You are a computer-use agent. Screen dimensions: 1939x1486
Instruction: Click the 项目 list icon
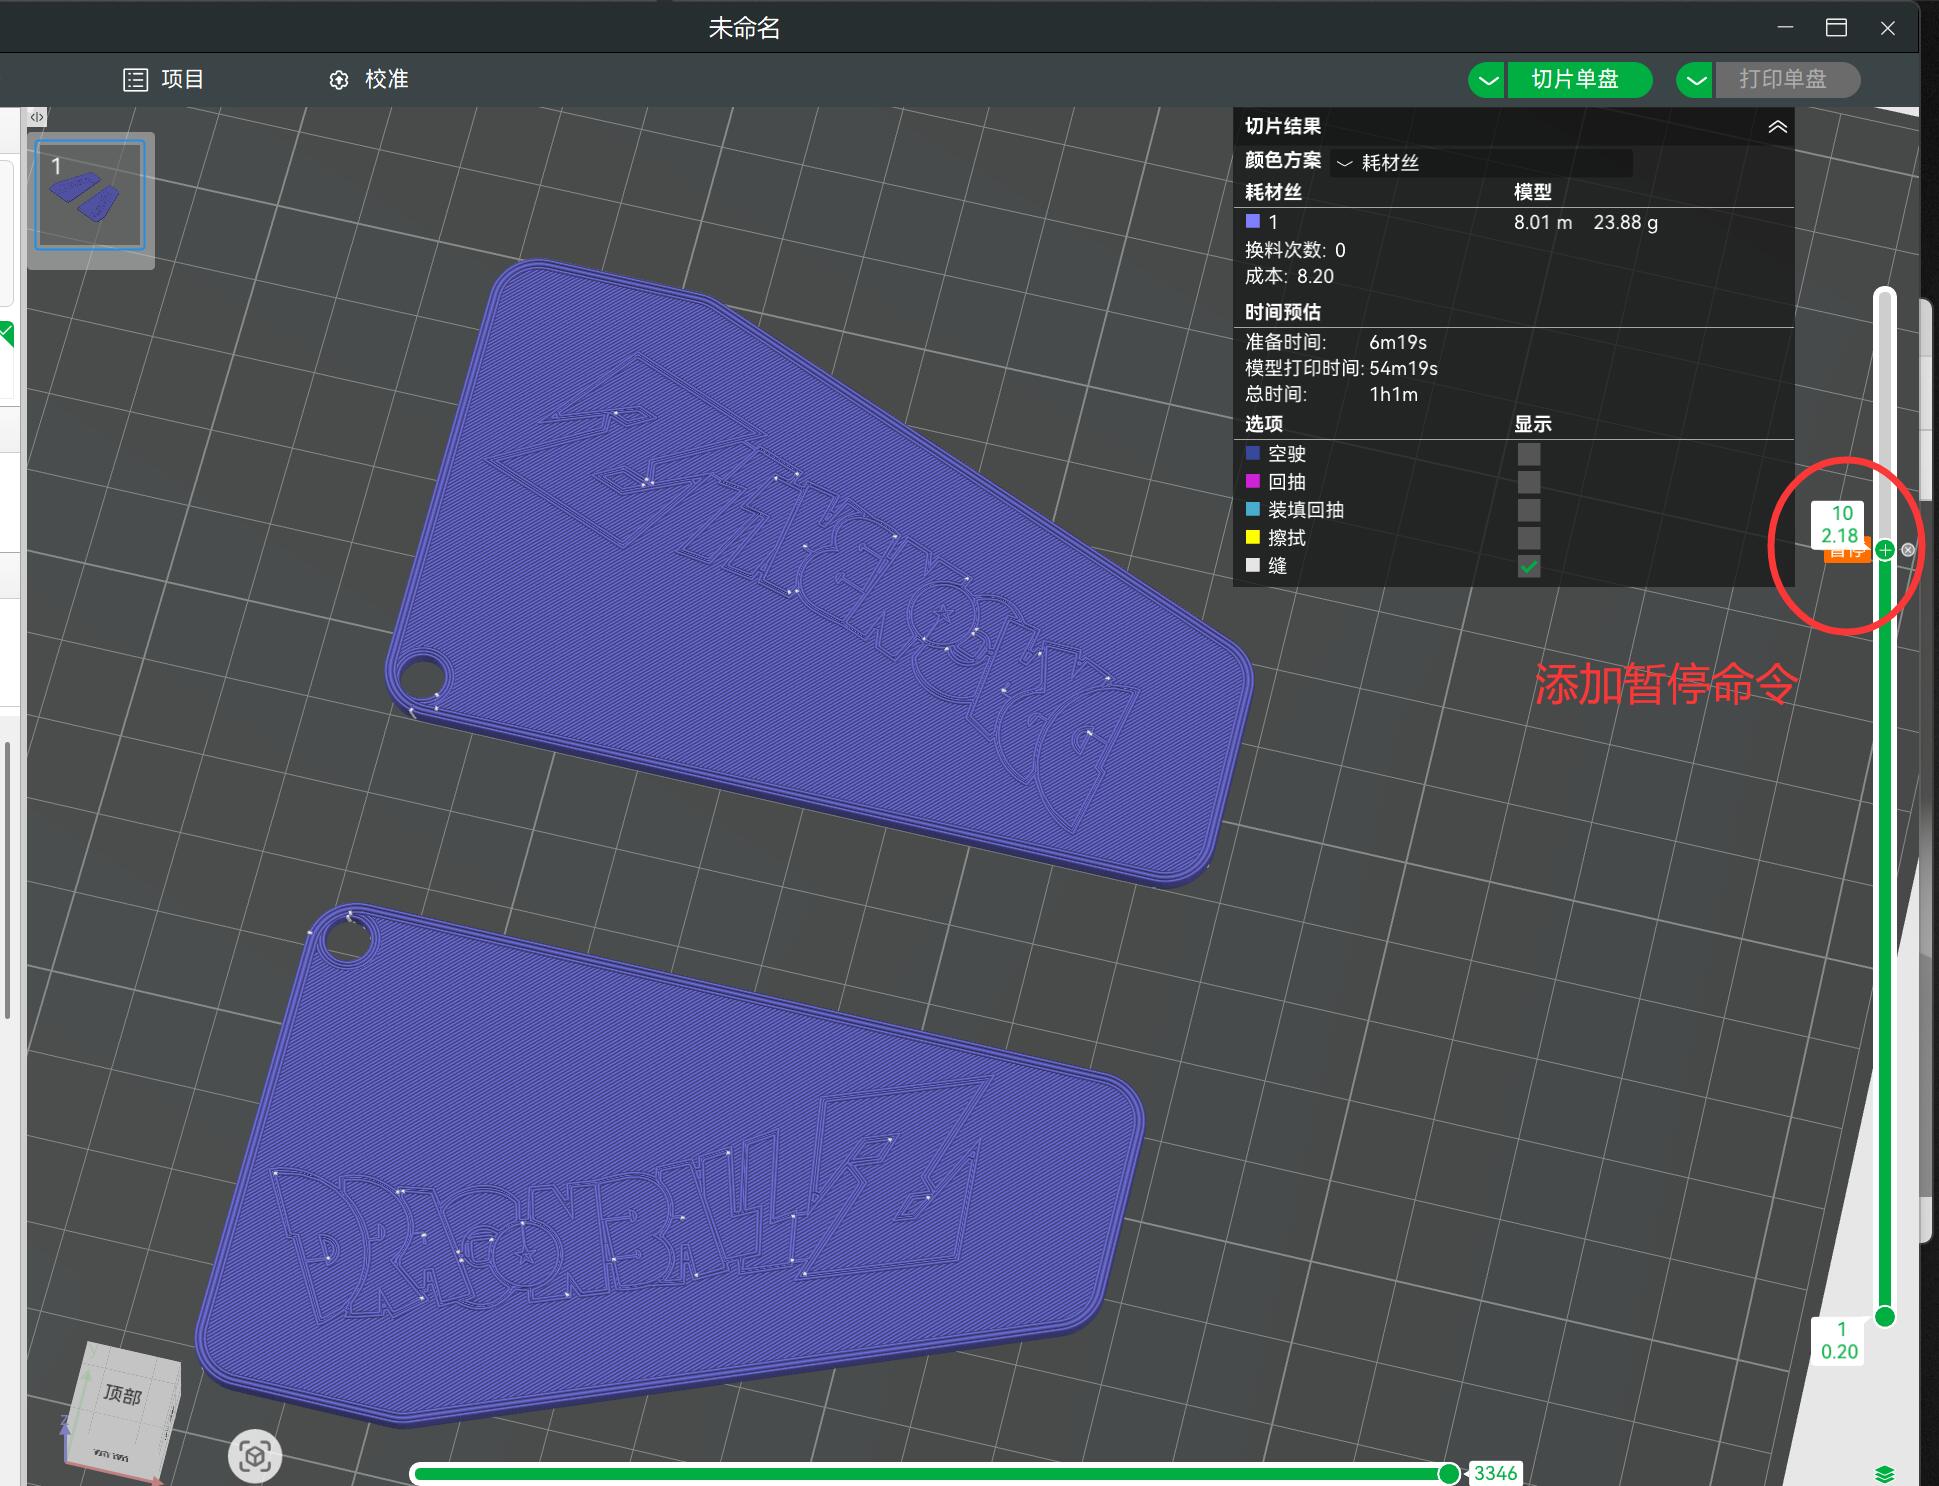(135, 80)
